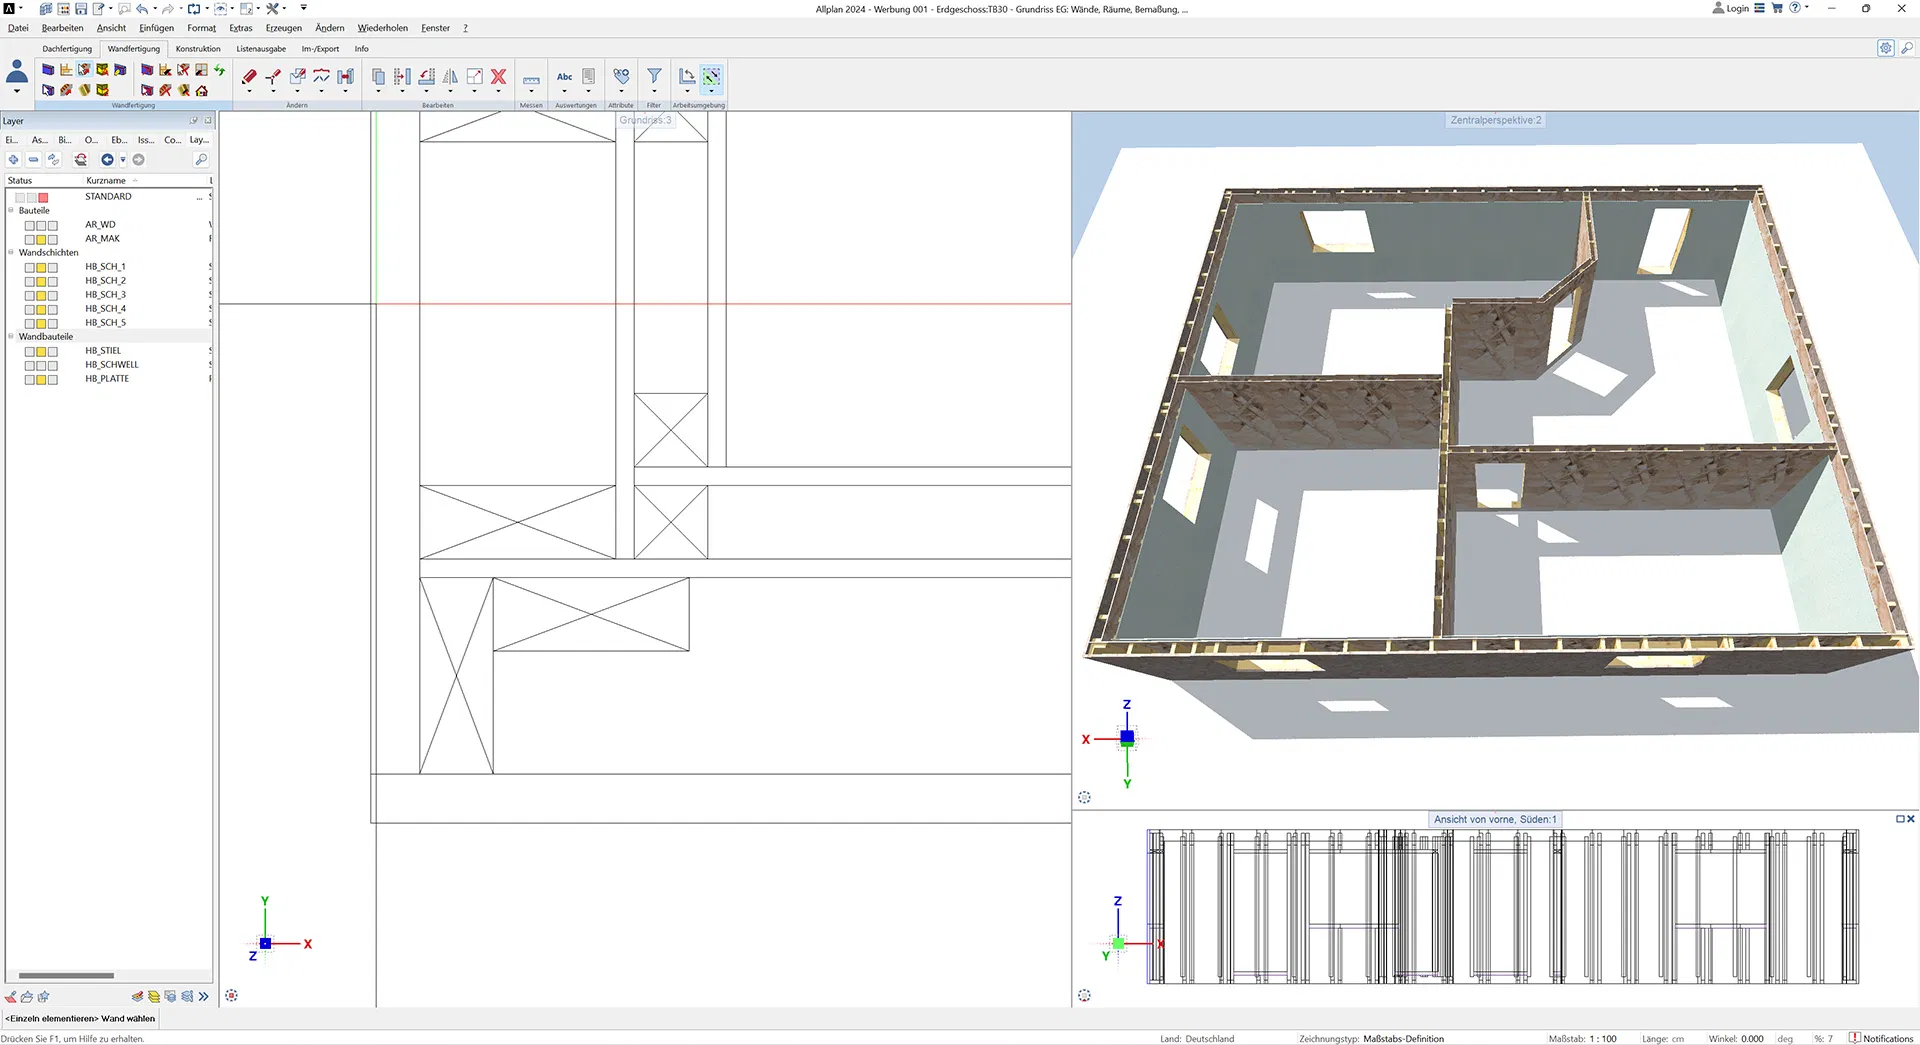The width and height of the screenshot is (1920, 1045).
Task: Click the Abc Auswertungen icon
Action: click(x=565, y=77)
